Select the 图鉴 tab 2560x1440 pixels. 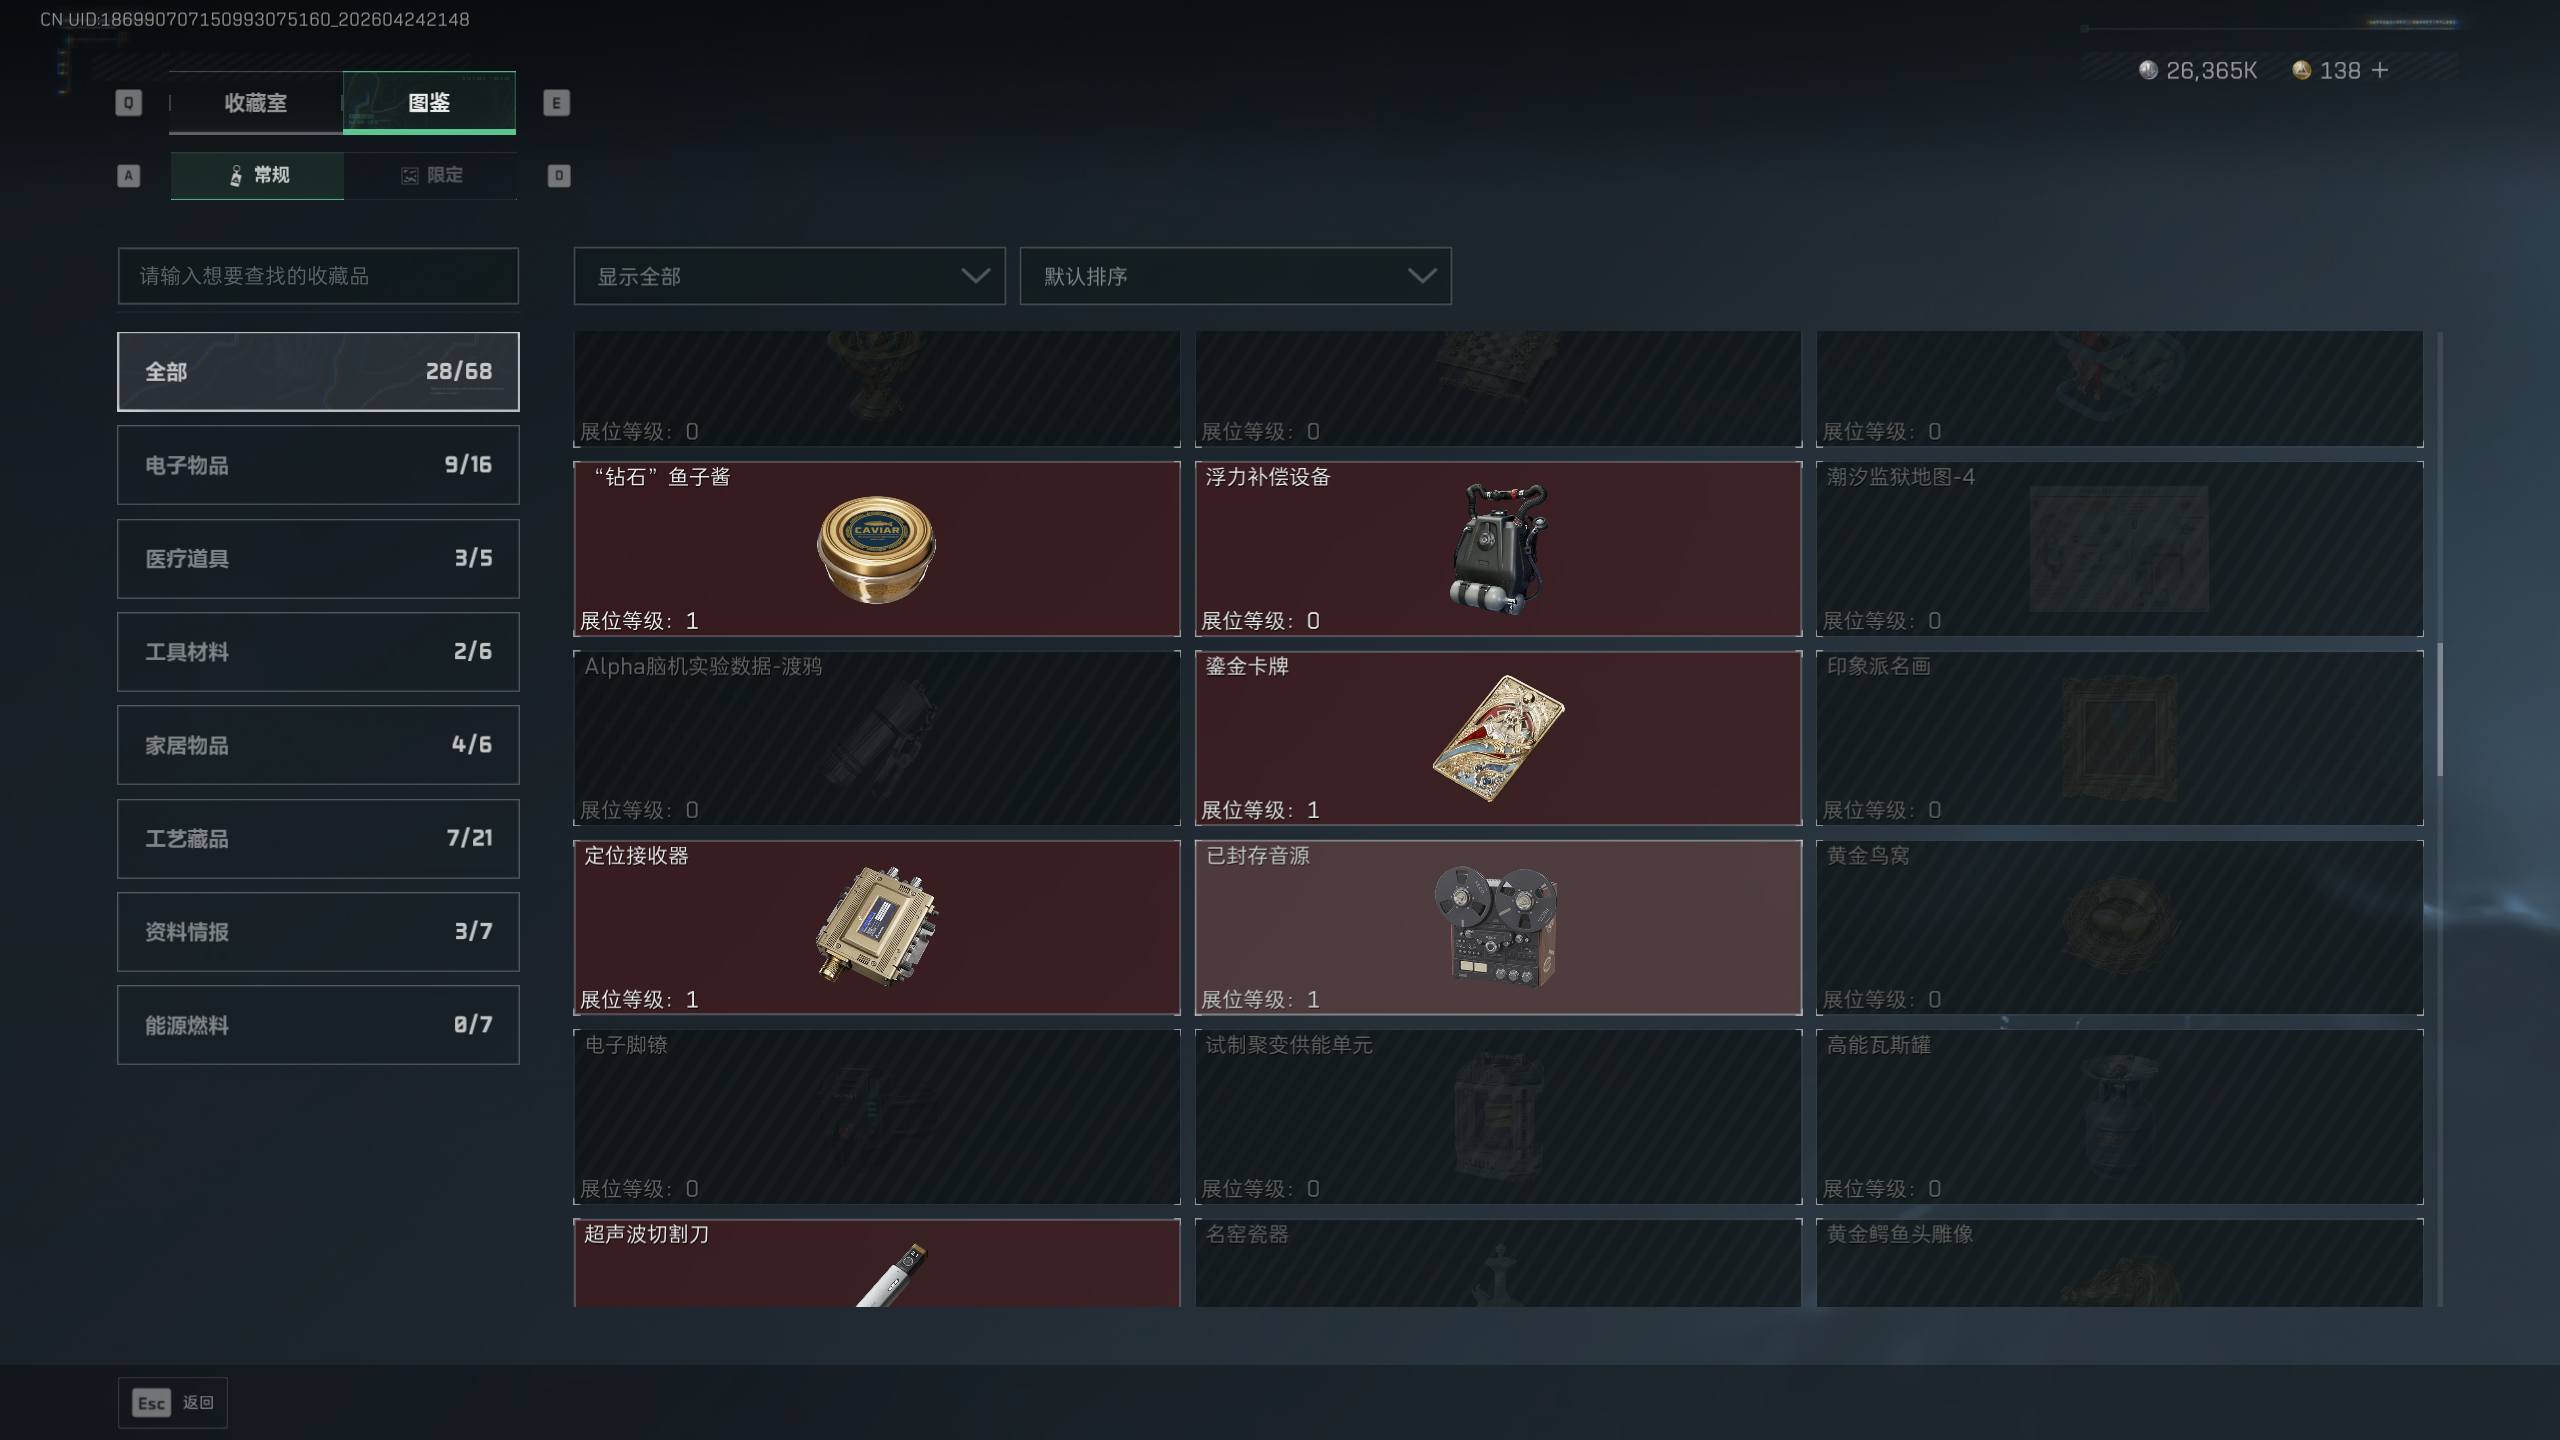coord(429,102)
